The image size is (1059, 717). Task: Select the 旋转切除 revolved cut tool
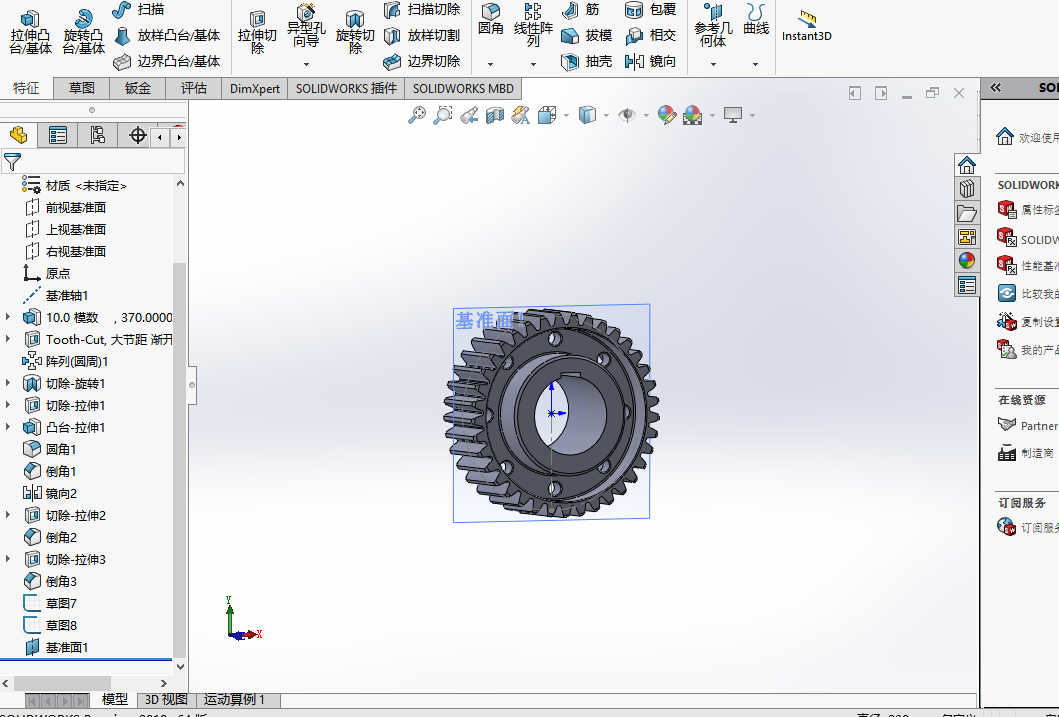(355, 32)
